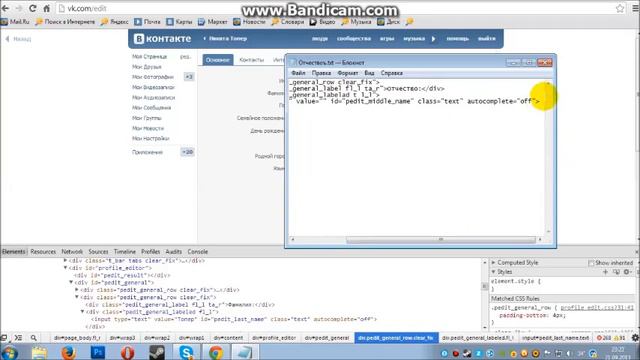Open the Яндекс bookmark

click(x=115, y=22)
